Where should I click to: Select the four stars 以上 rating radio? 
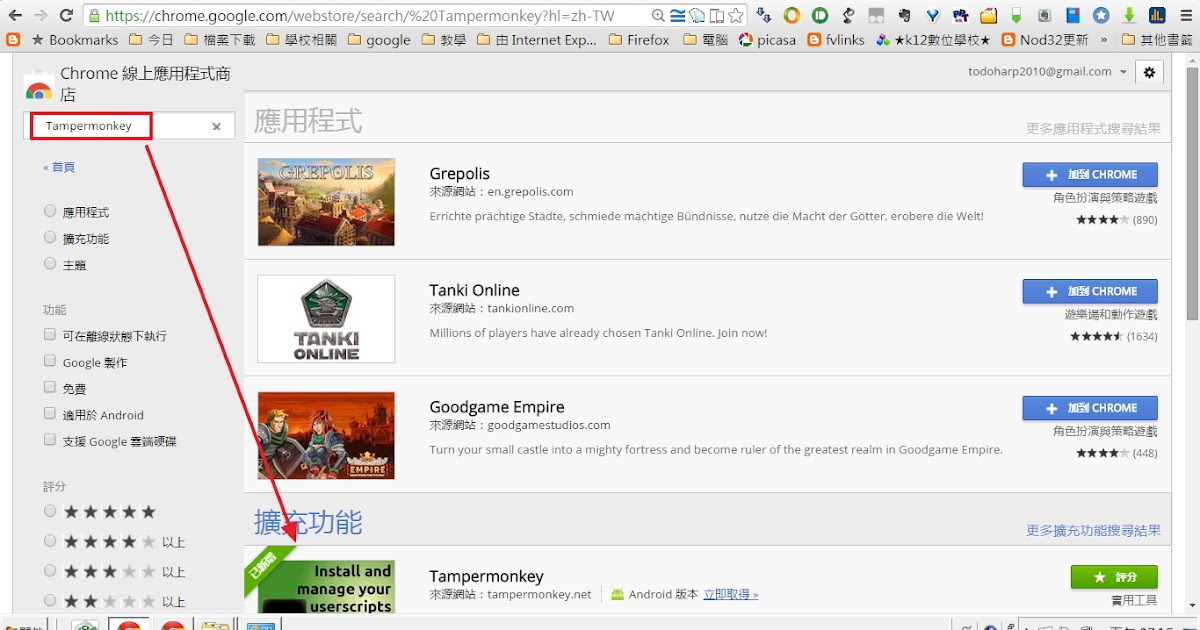[x=50, y=541]
